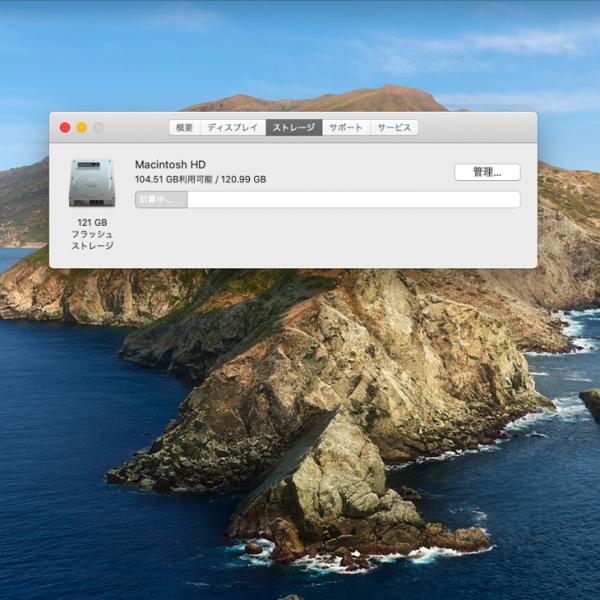The width and height of the screenshot is (600, 600).
Task: Click the Macintosh HD volume name
Action: pos(172,164)
